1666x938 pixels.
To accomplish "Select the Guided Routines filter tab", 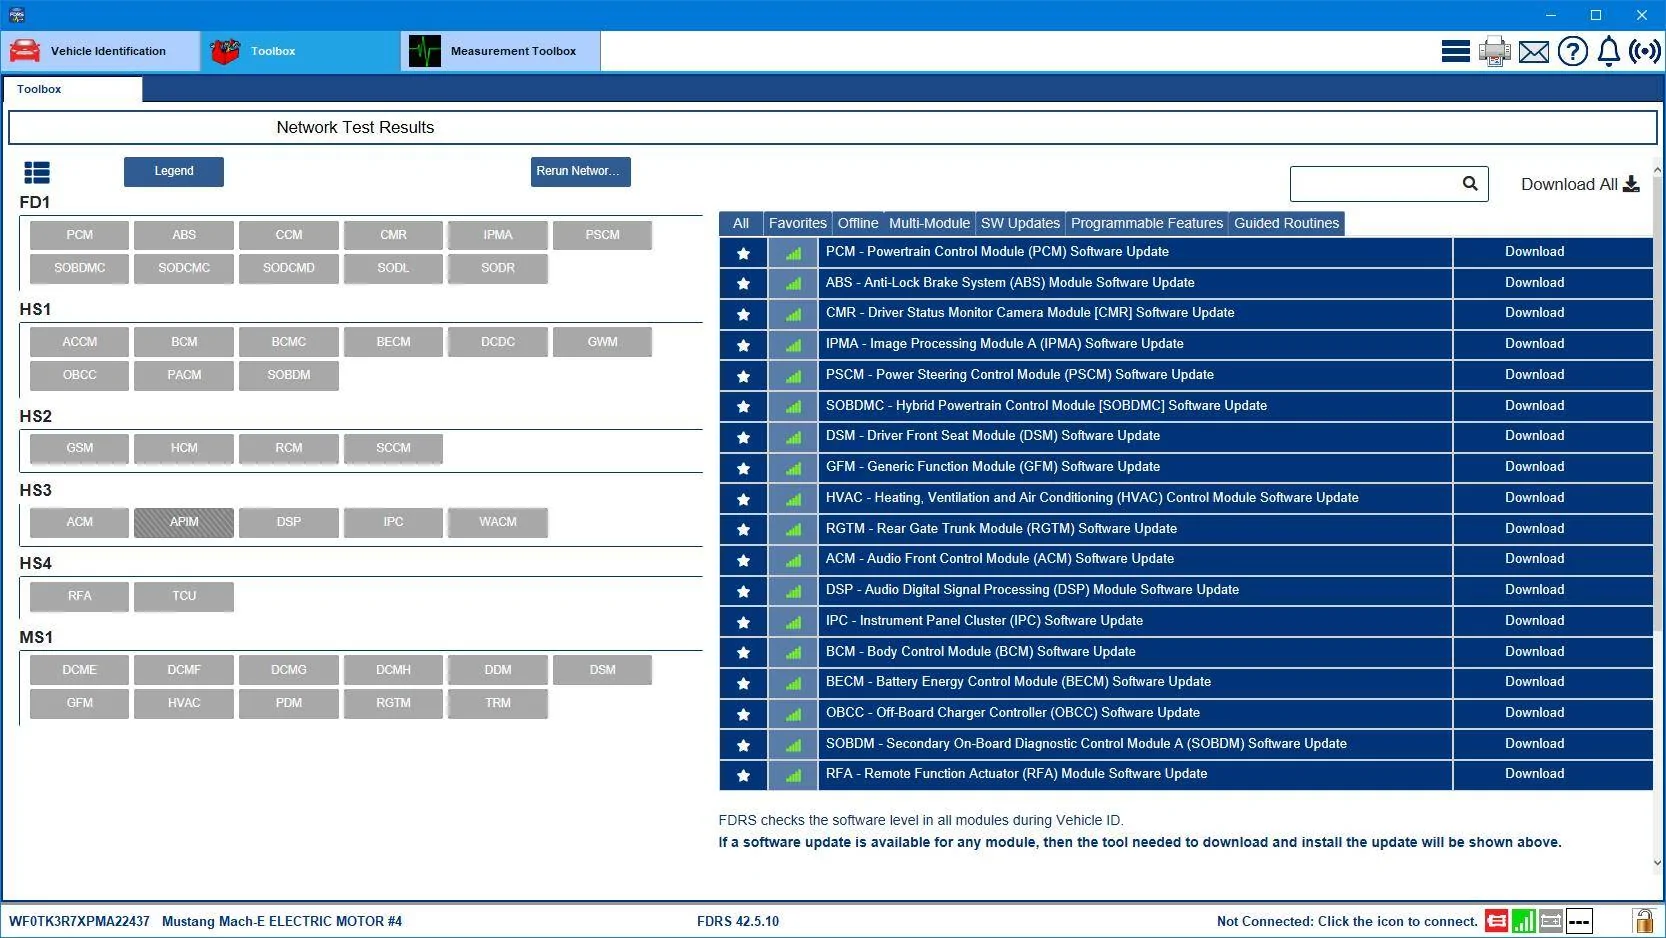I will (x=1286, y=223).
